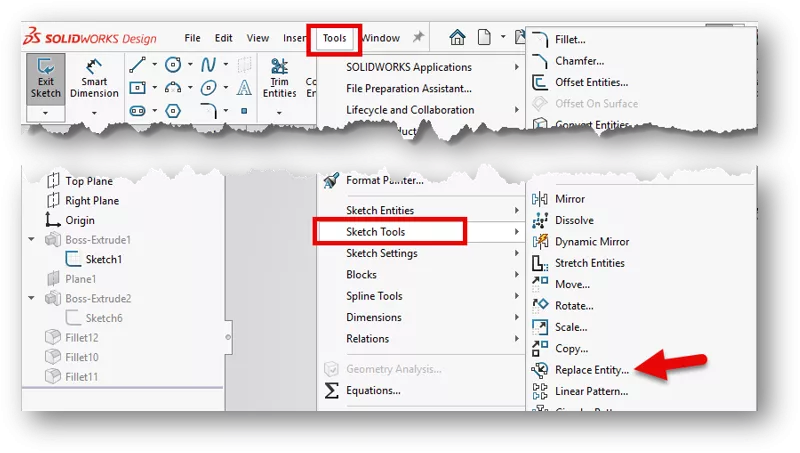The width and height of the screenshot is (800, 453).
Task: Choose Fillet... in sketch tools submenu
Action: pos(570,39)
